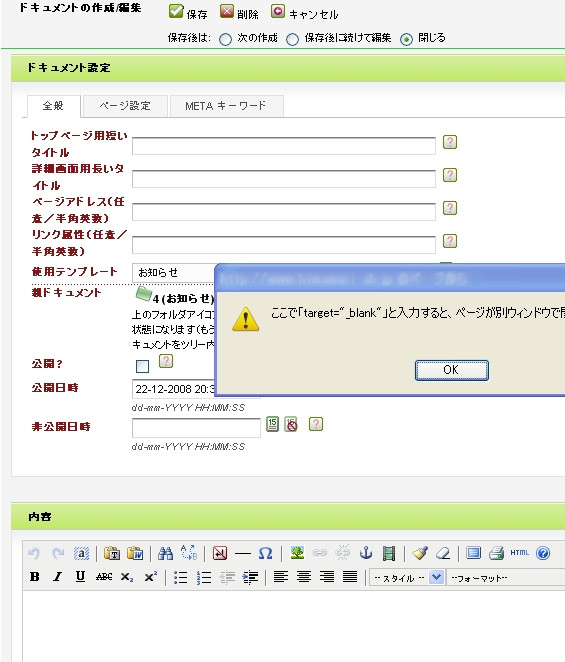Click the 詳細画面用長いタイトル input field
Screen dimensions: 565x662
tap(284, 179)
